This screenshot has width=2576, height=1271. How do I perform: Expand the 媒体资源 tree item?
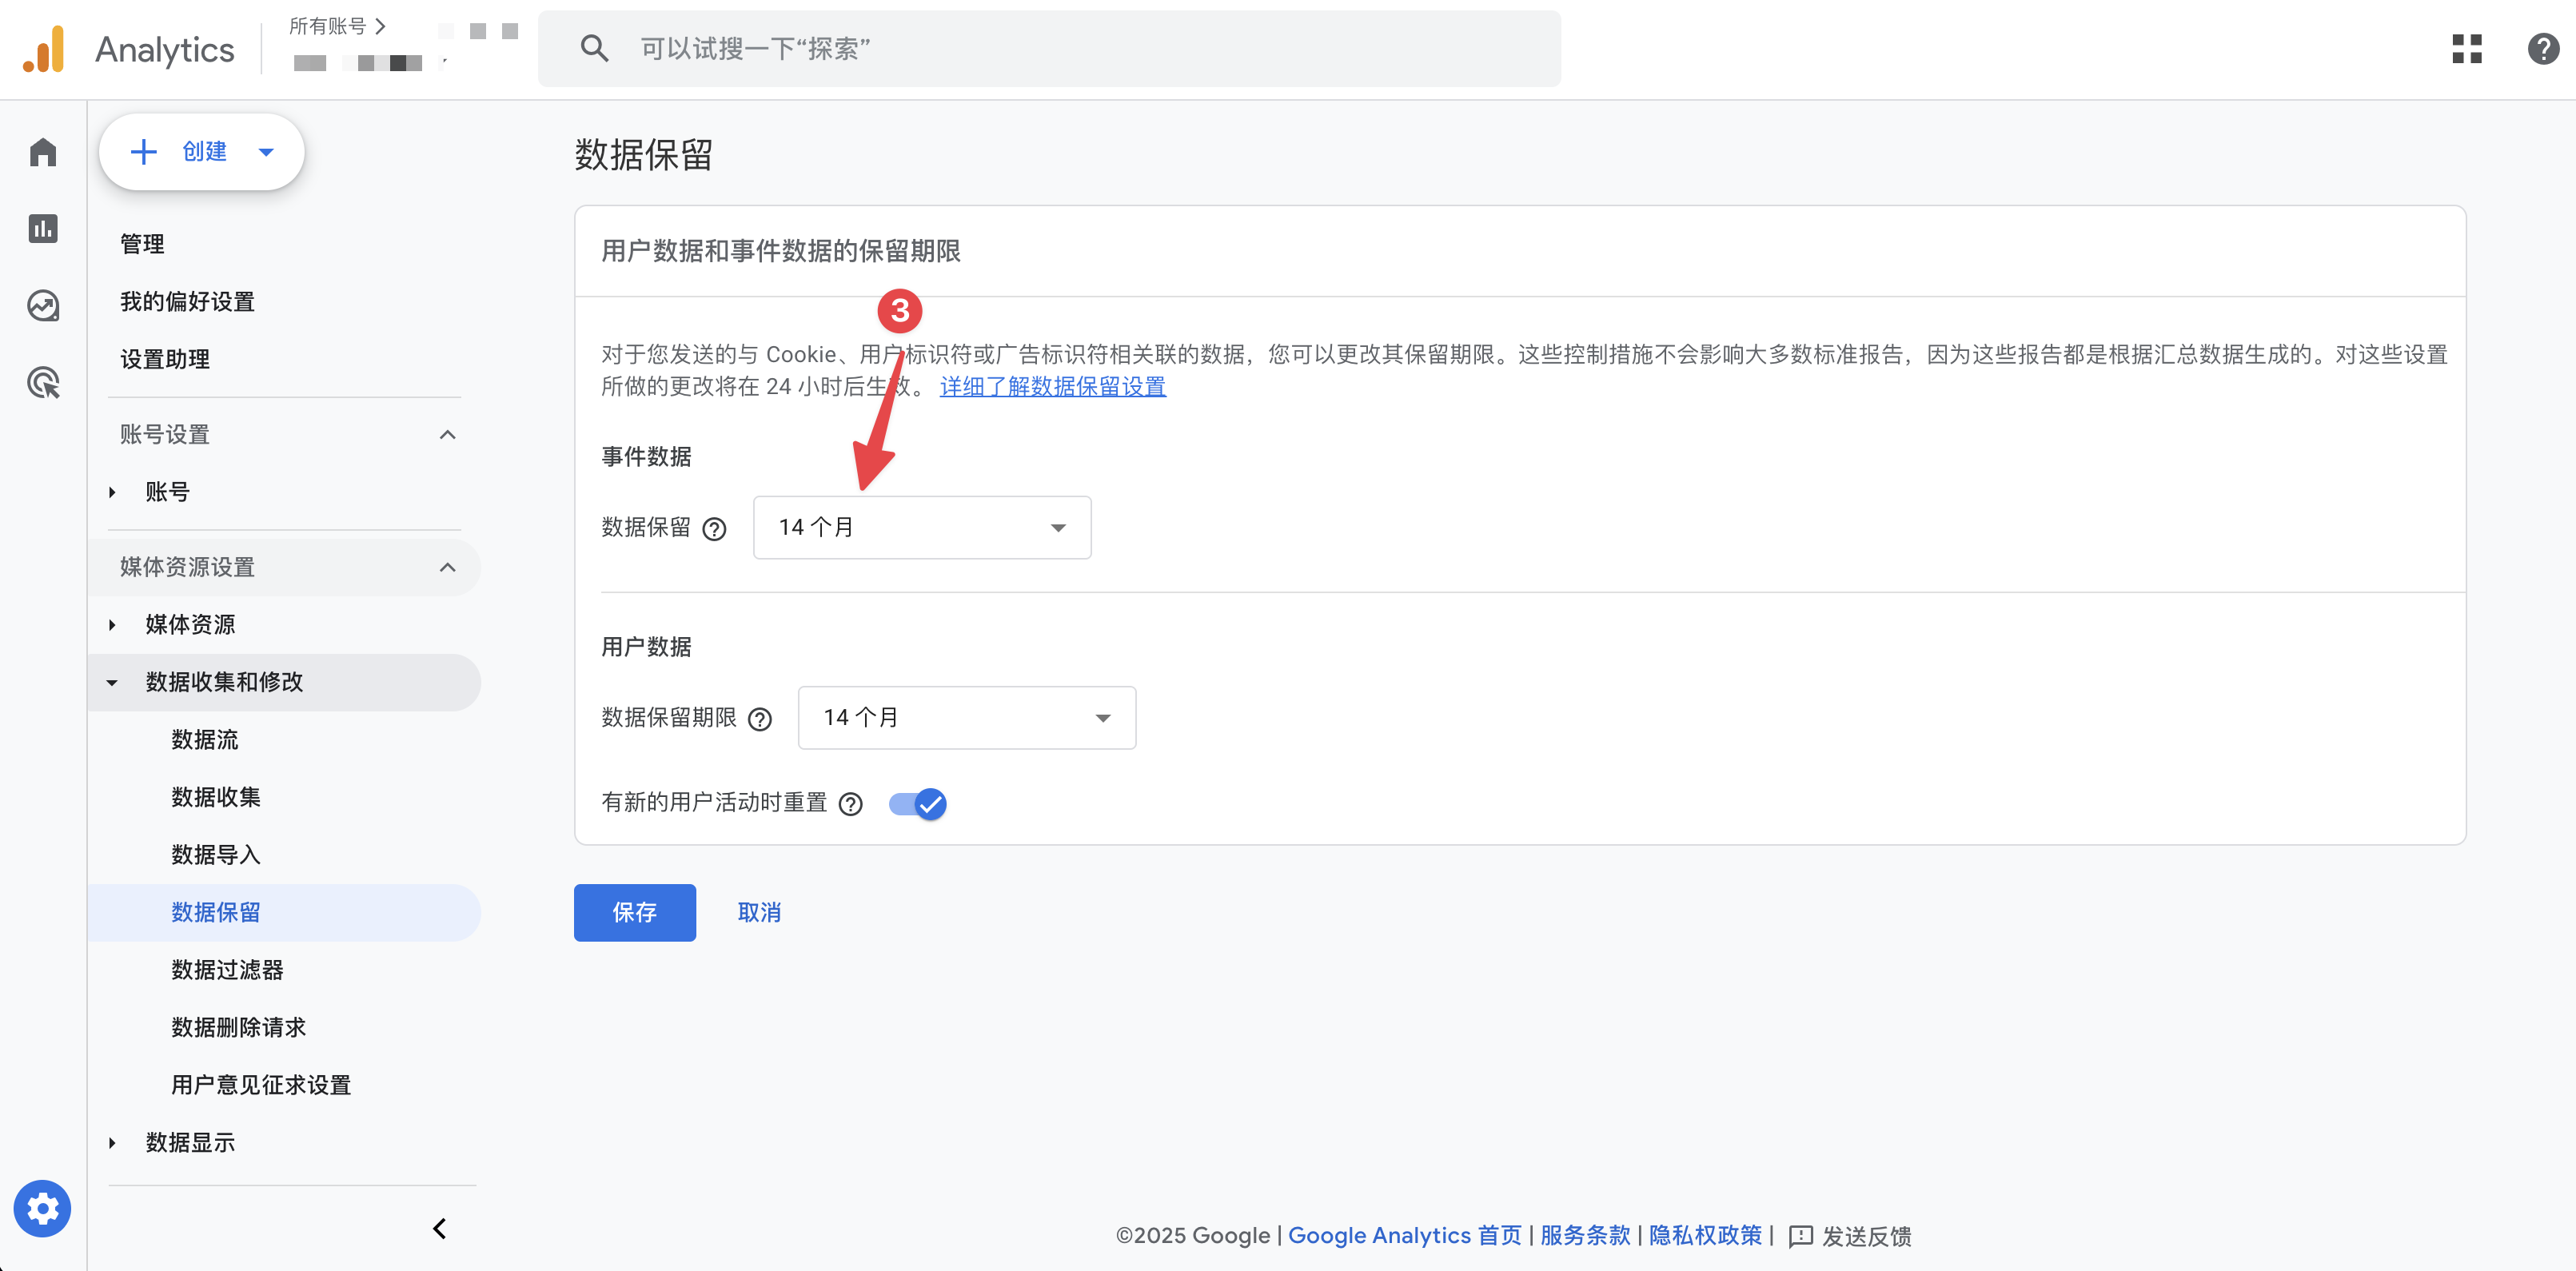[112, 625]
